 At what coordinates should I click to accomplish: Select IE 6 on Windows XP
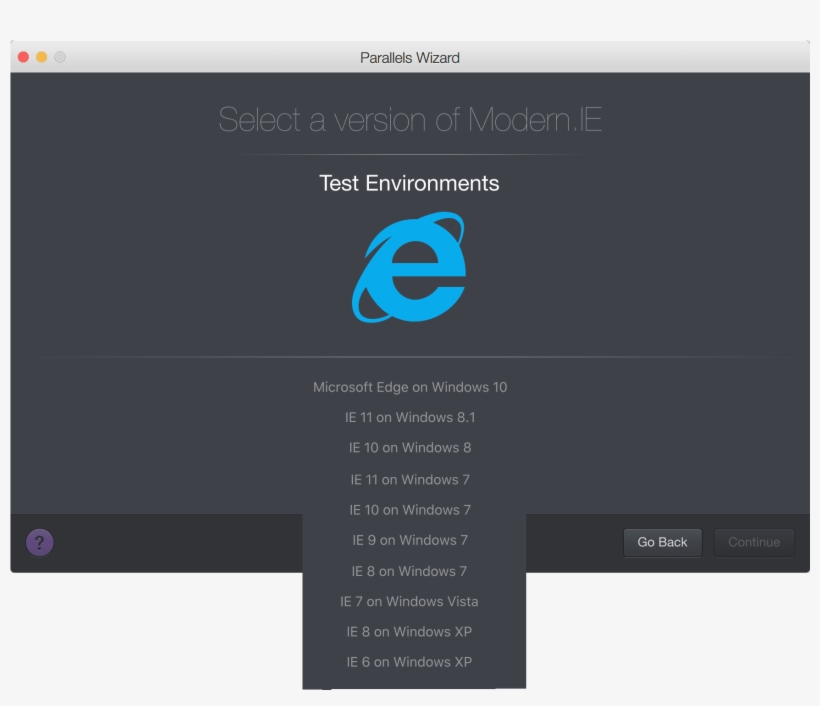(410, 661)
